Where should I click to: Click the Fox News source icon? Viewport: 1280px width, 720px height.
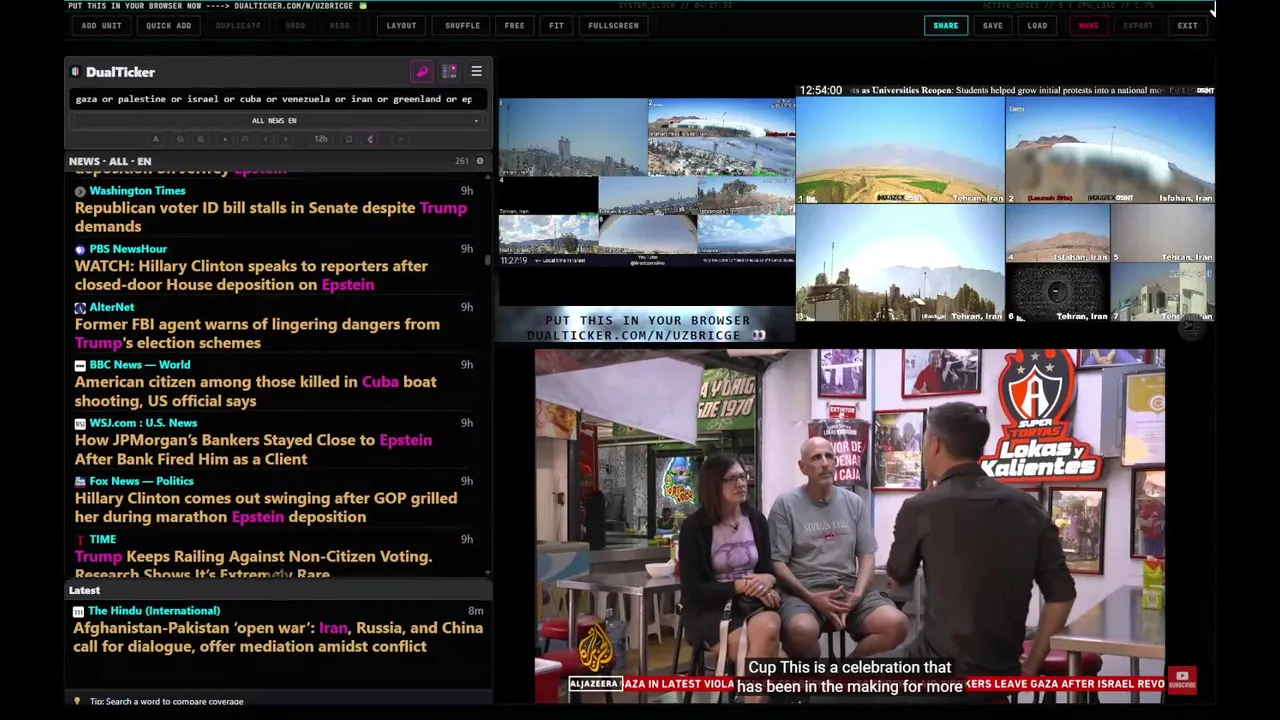[80, 481]
